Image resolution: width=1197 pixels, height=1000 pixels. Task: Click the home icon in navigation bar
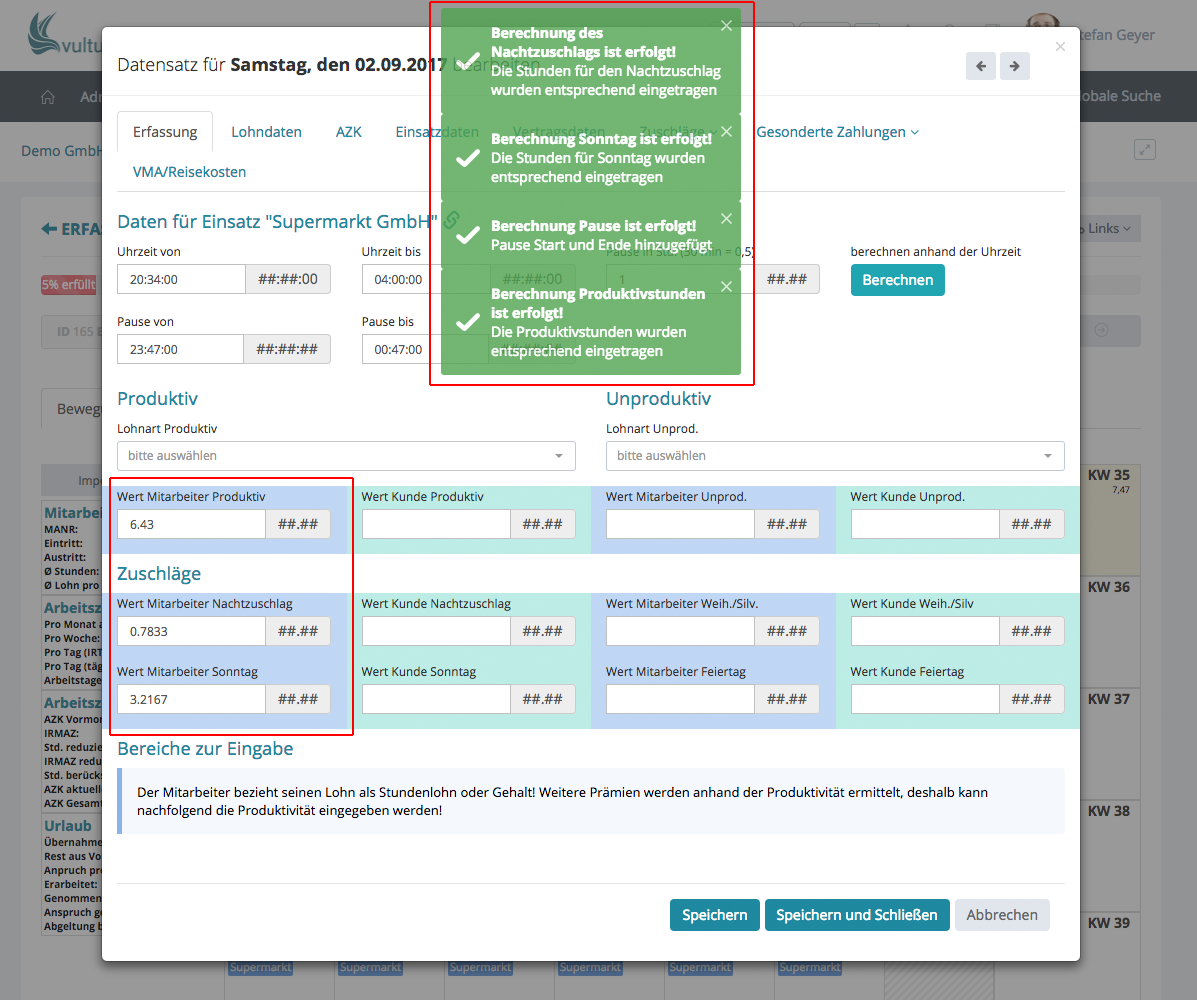pyautogui.click(x=47, y=97)
